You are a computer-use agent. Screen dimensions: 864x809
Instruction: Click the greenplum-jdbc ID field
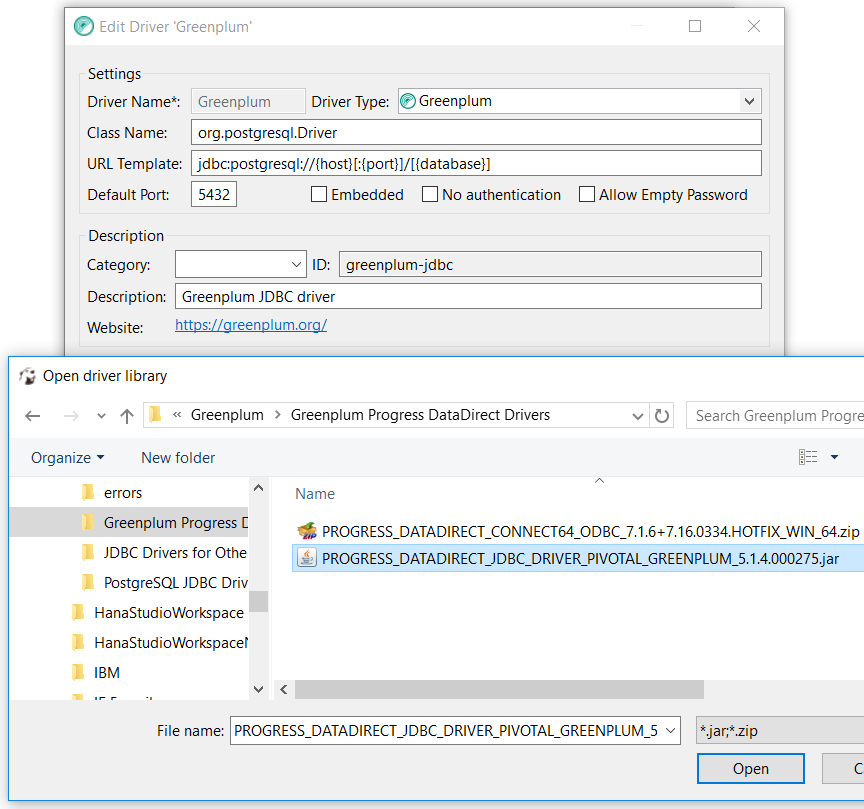[x=550, y=265]
